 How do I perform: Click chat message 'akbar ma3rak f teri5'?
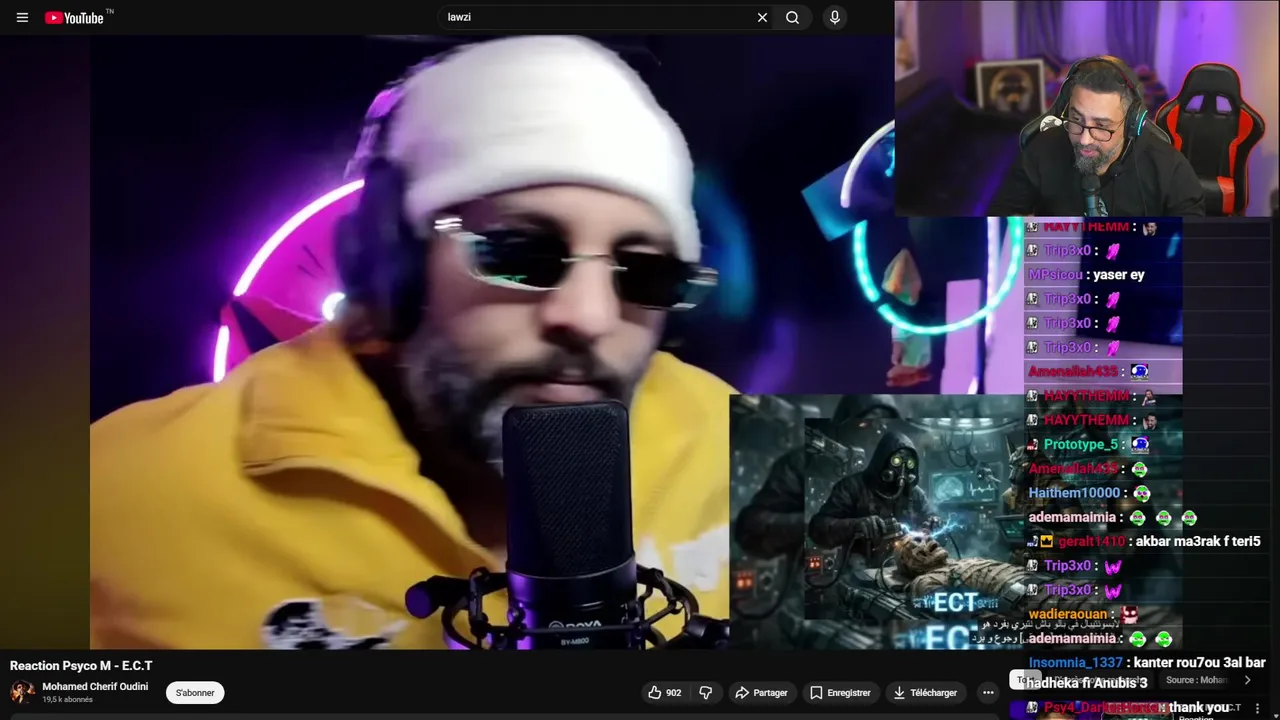pos(1198,541)
